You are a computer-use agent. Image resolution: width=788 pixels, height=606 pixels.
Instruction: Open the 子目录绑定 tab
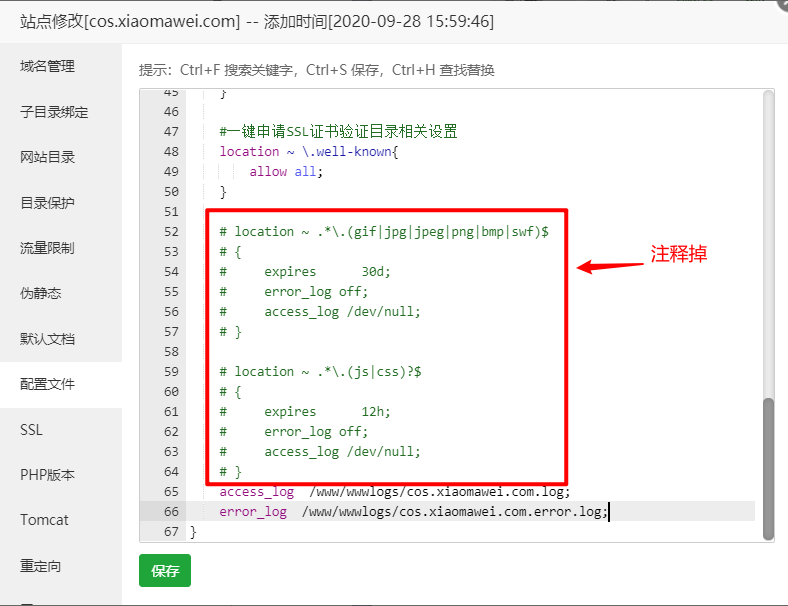coord(54,112)
